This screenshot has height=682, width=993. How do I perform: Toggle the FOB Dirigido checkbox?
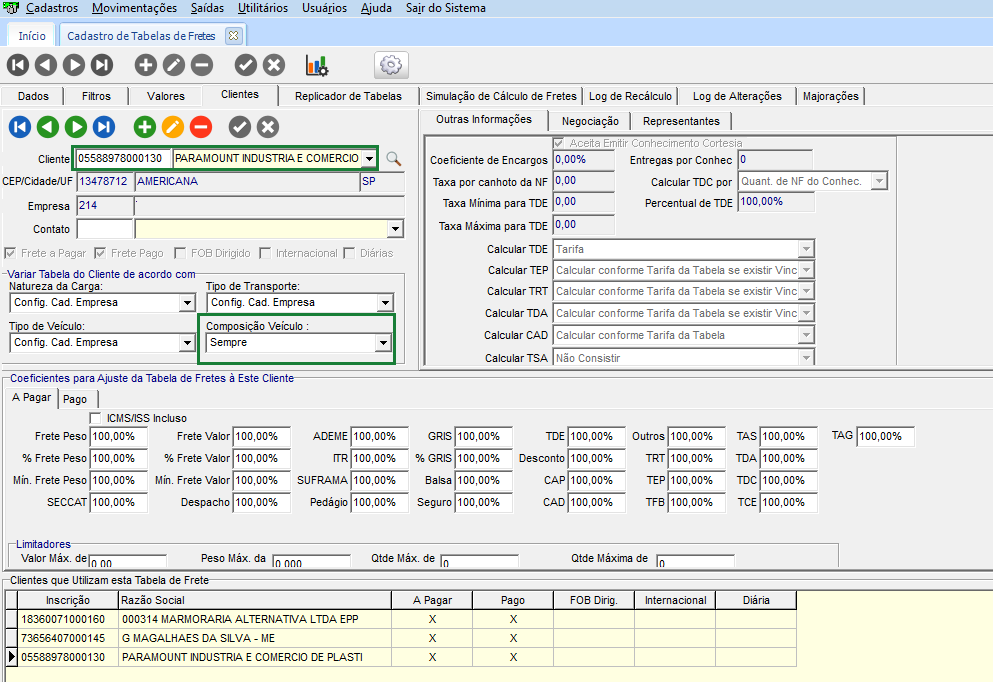[181, 253]
